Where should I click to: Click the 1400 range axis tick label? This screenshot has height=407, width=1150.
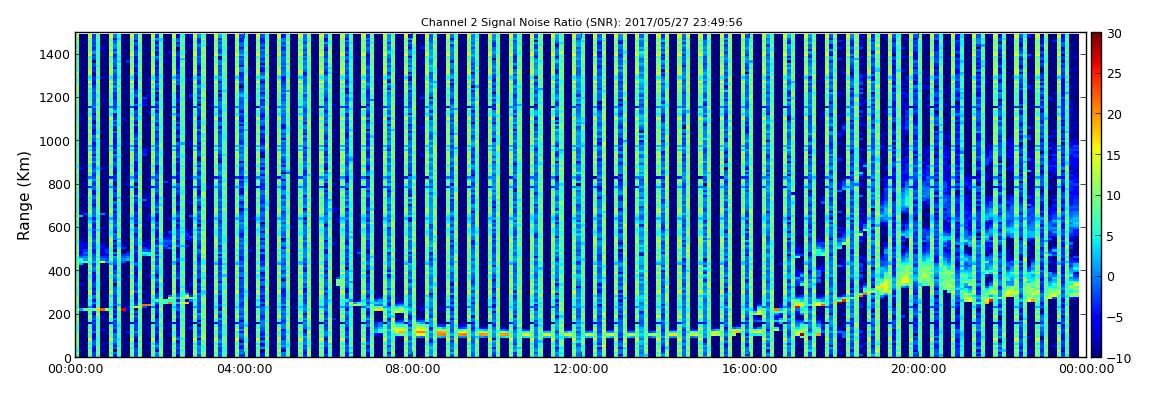click(x=56, y=54)
